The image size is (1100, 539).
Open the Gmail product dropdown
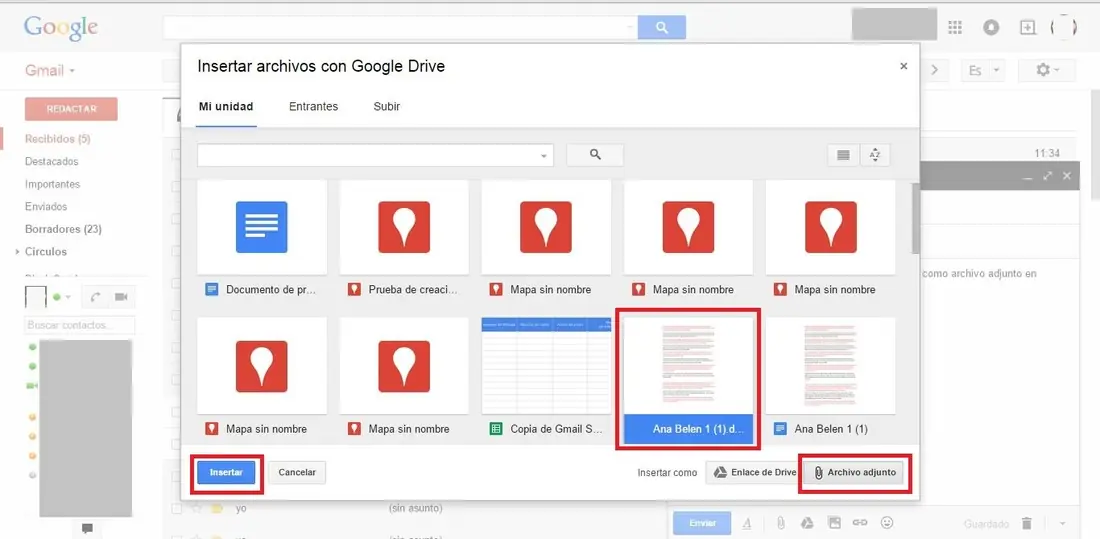(50, 70)
